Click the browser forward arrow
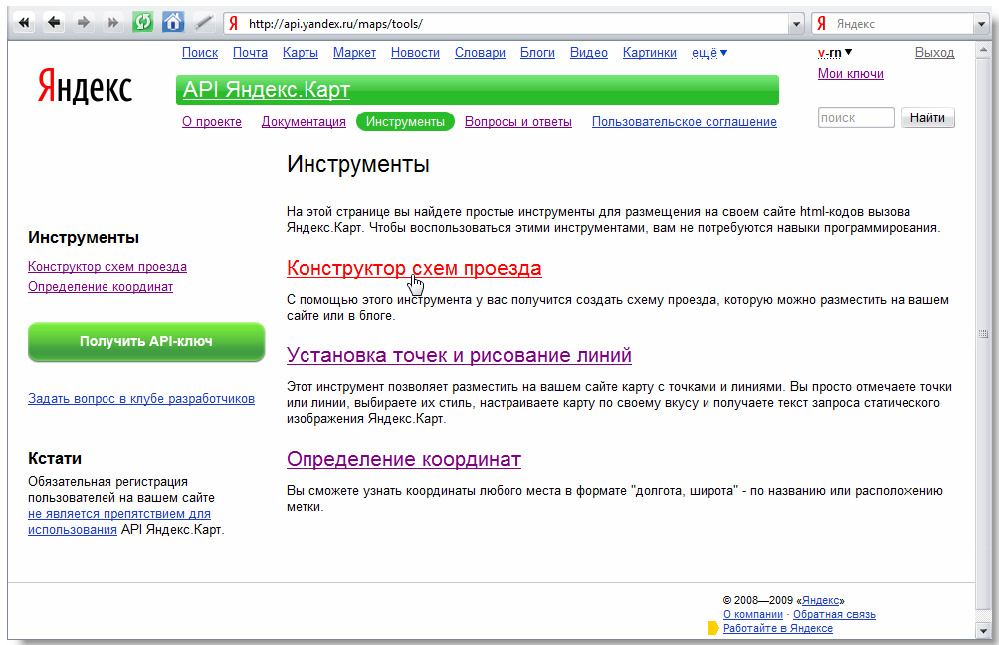 coord(83,23)
